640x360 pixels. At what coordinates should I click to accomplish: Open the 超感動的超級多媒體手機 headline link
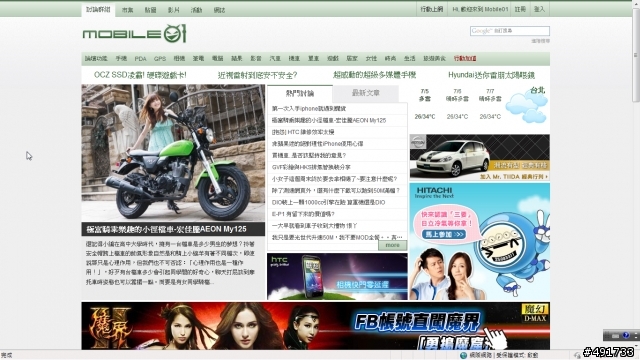[374, 75]
